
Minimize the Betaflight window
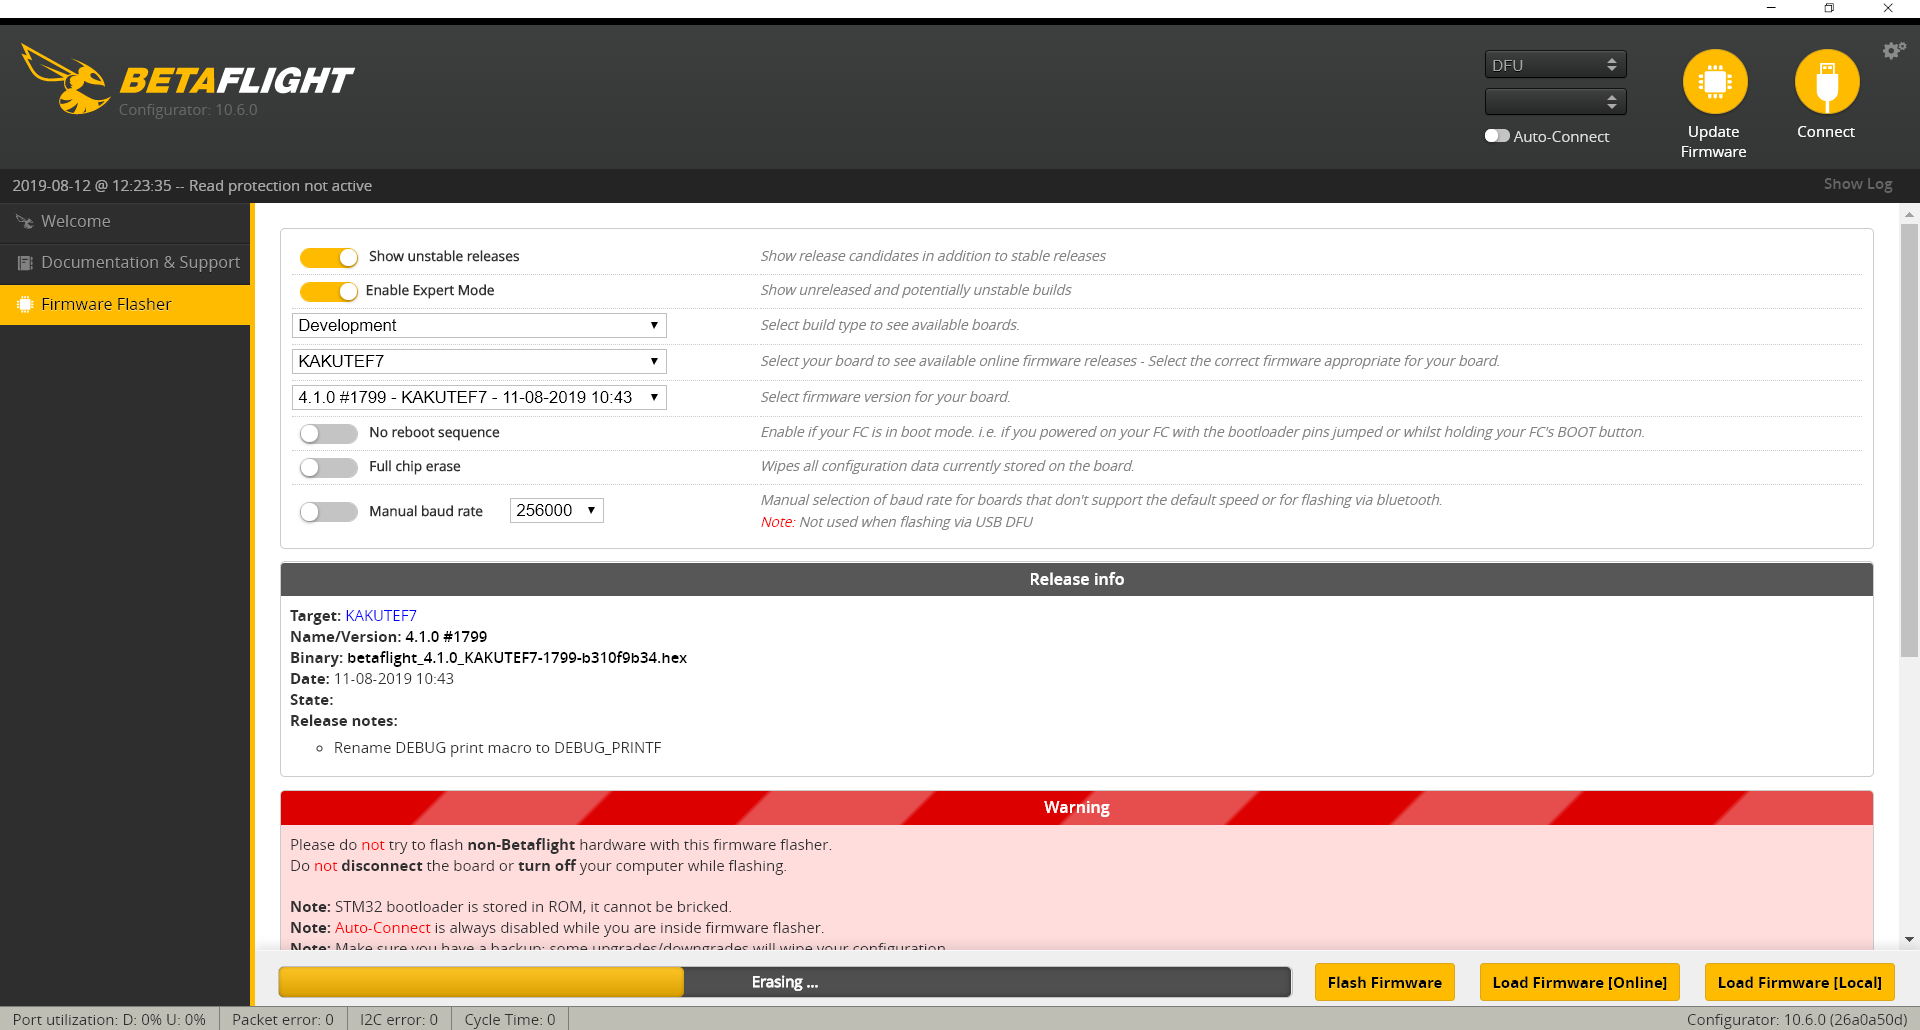1771,8
